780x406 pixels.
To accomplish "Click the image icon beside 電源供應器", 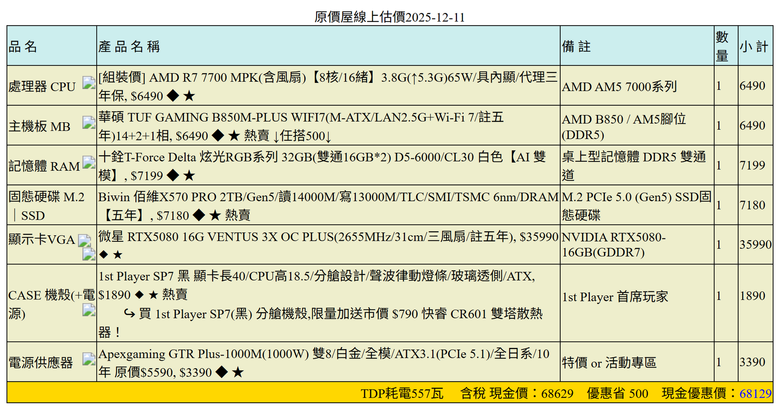I will (89, 359).
